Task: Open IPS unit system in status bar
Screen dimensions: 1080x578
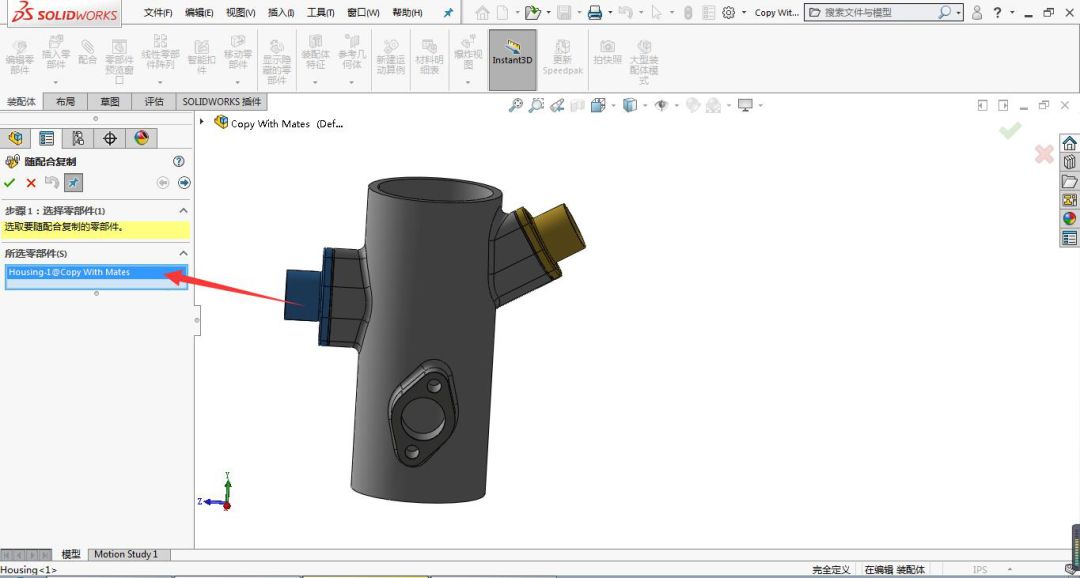Action: (979, 570)
